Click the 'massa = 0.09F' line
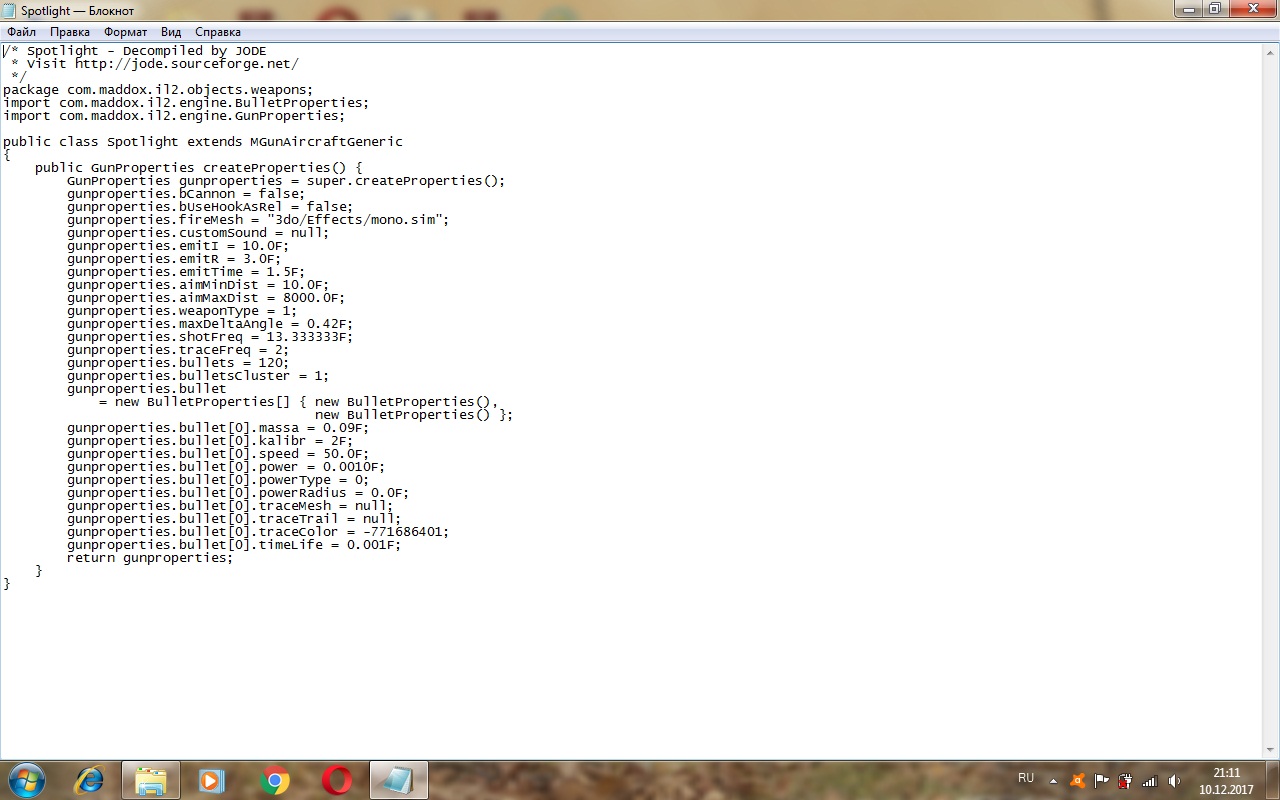Image resolution: width=1280 pixels, height=800 pixels. pos(218,427)
